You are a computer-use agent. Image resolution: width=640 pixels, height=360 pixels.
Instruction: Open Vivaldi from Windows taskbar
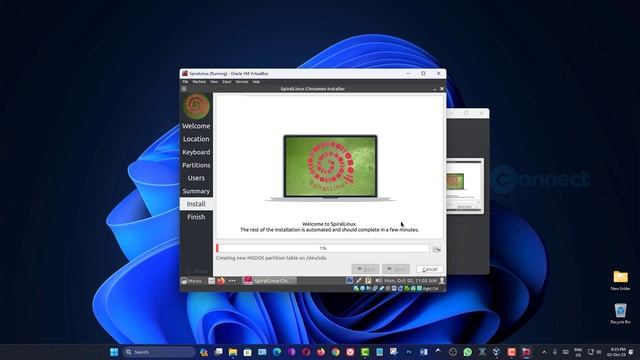tap(350, 352)
